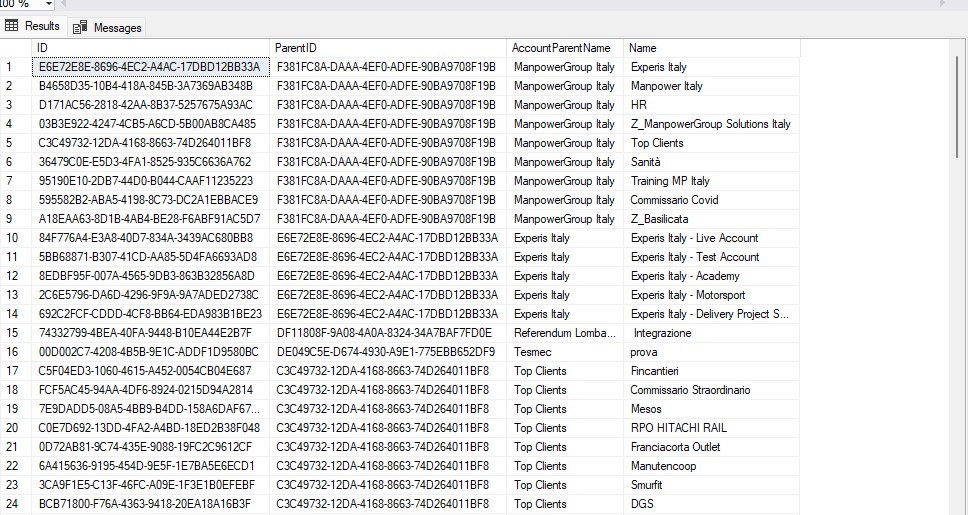Click Name cell Manpower Italy
This screenshot has width=968, height=515.
[712, 86]
